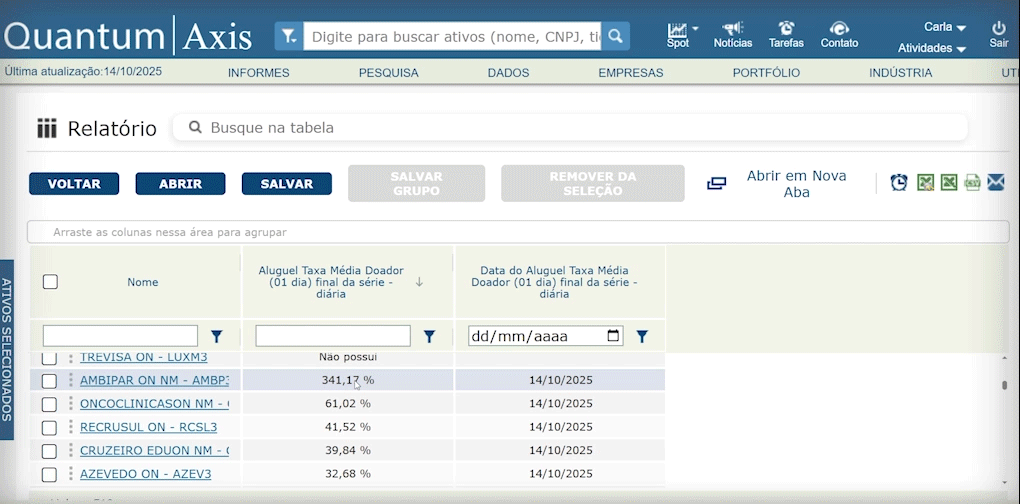
Task: Export report as CSV file icon
Action: coord(972,182)
